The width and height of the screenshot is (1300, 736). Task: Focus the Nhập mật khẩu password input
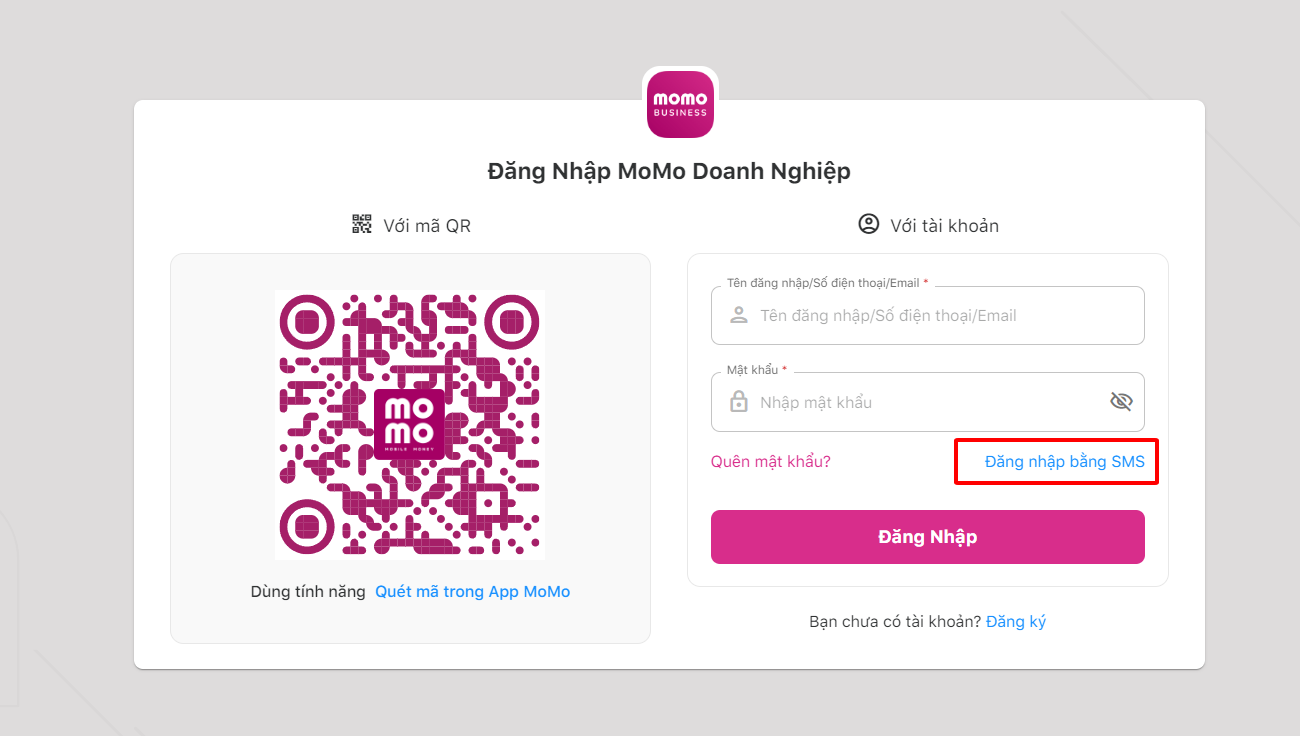point(920,402)
